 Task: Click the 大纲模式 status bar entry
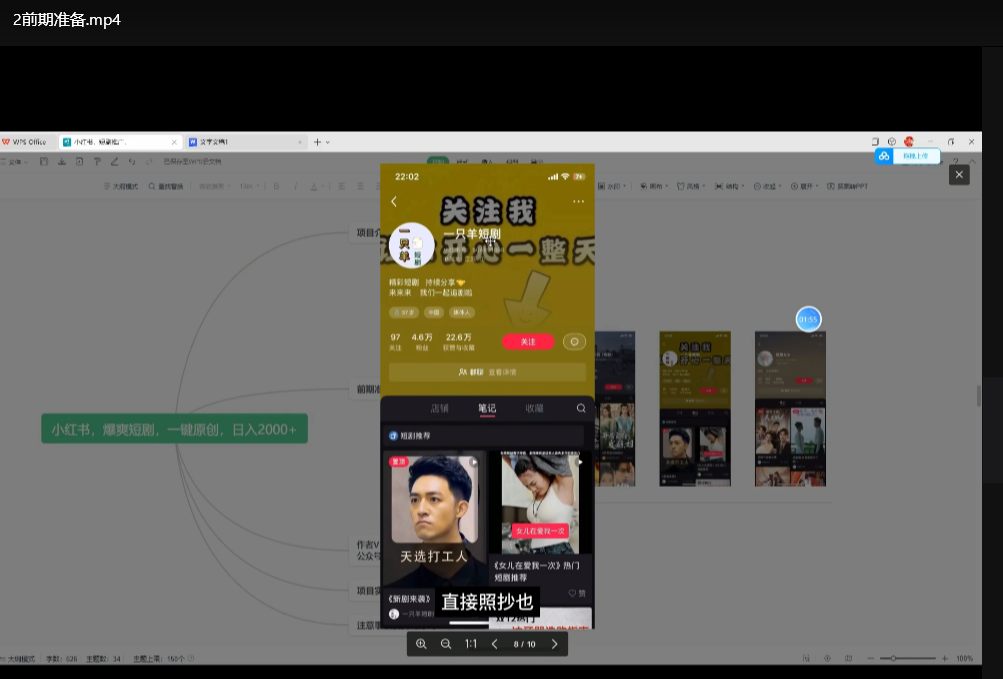[18, 659]
